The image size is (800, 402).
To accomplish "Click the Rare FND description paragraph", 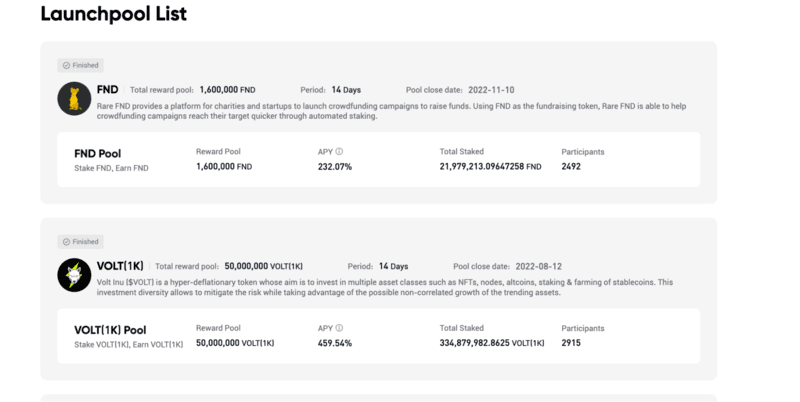I will tap(391, 111).
